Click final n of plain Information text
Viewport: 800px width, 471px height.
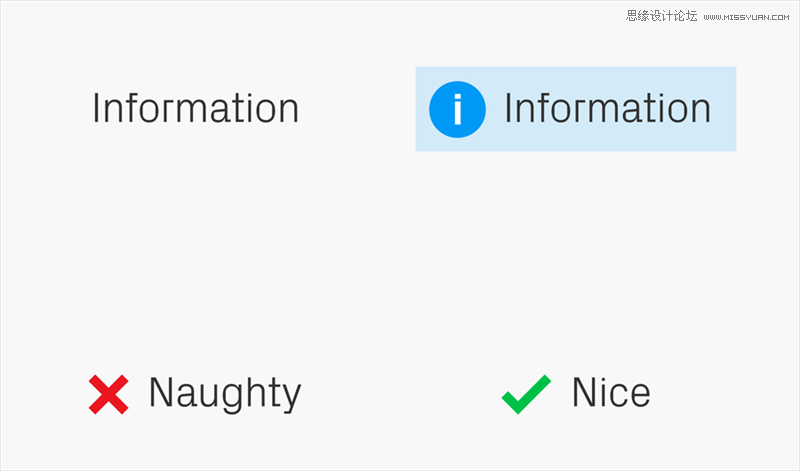point(290,112)
